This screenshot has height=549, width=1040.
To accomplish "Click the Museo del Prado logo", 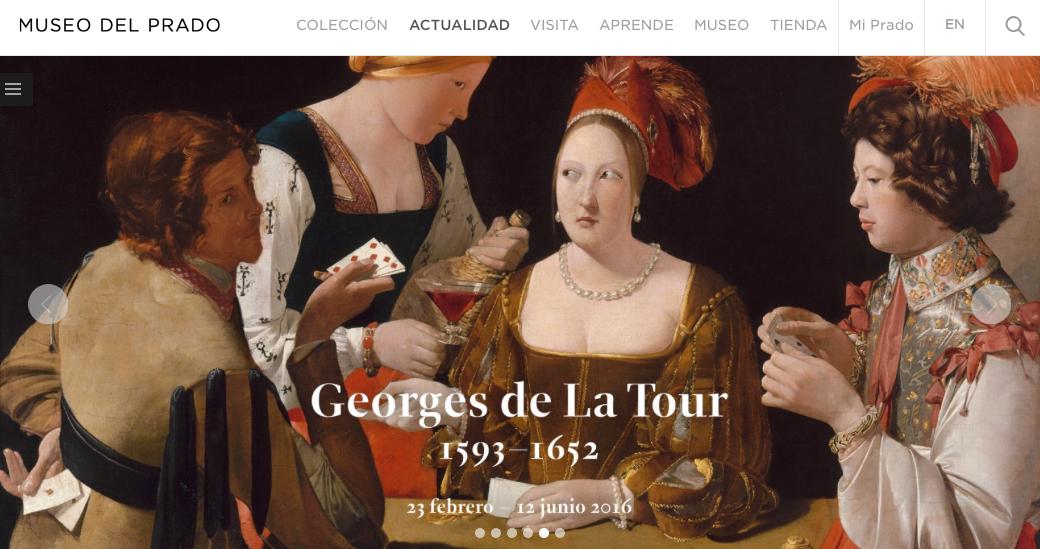I will 119,26.
